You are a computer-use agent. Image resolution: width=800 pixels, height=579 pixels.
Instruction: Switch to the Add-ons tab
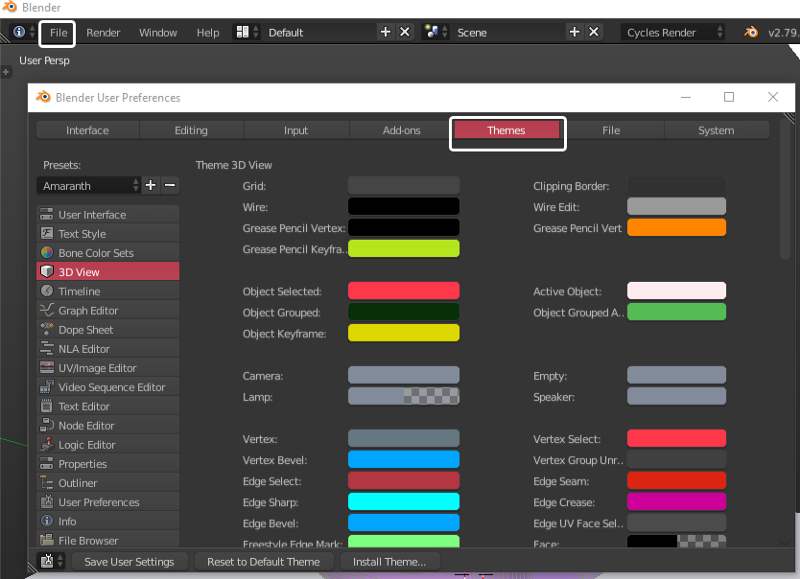(x=402, y=130)
